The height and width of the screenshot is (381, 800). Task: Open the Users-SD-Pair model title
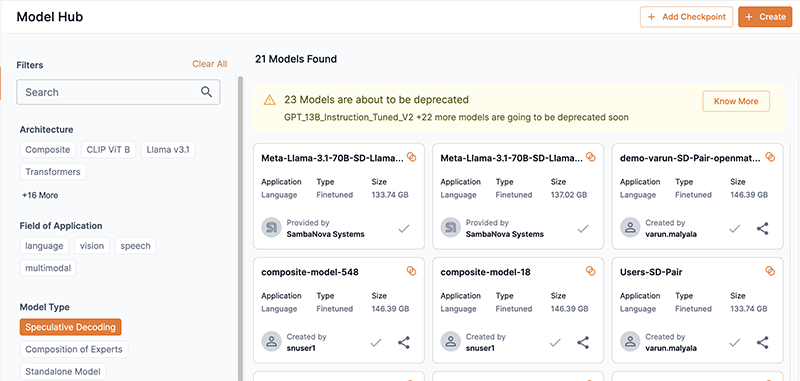click(651, 272)
